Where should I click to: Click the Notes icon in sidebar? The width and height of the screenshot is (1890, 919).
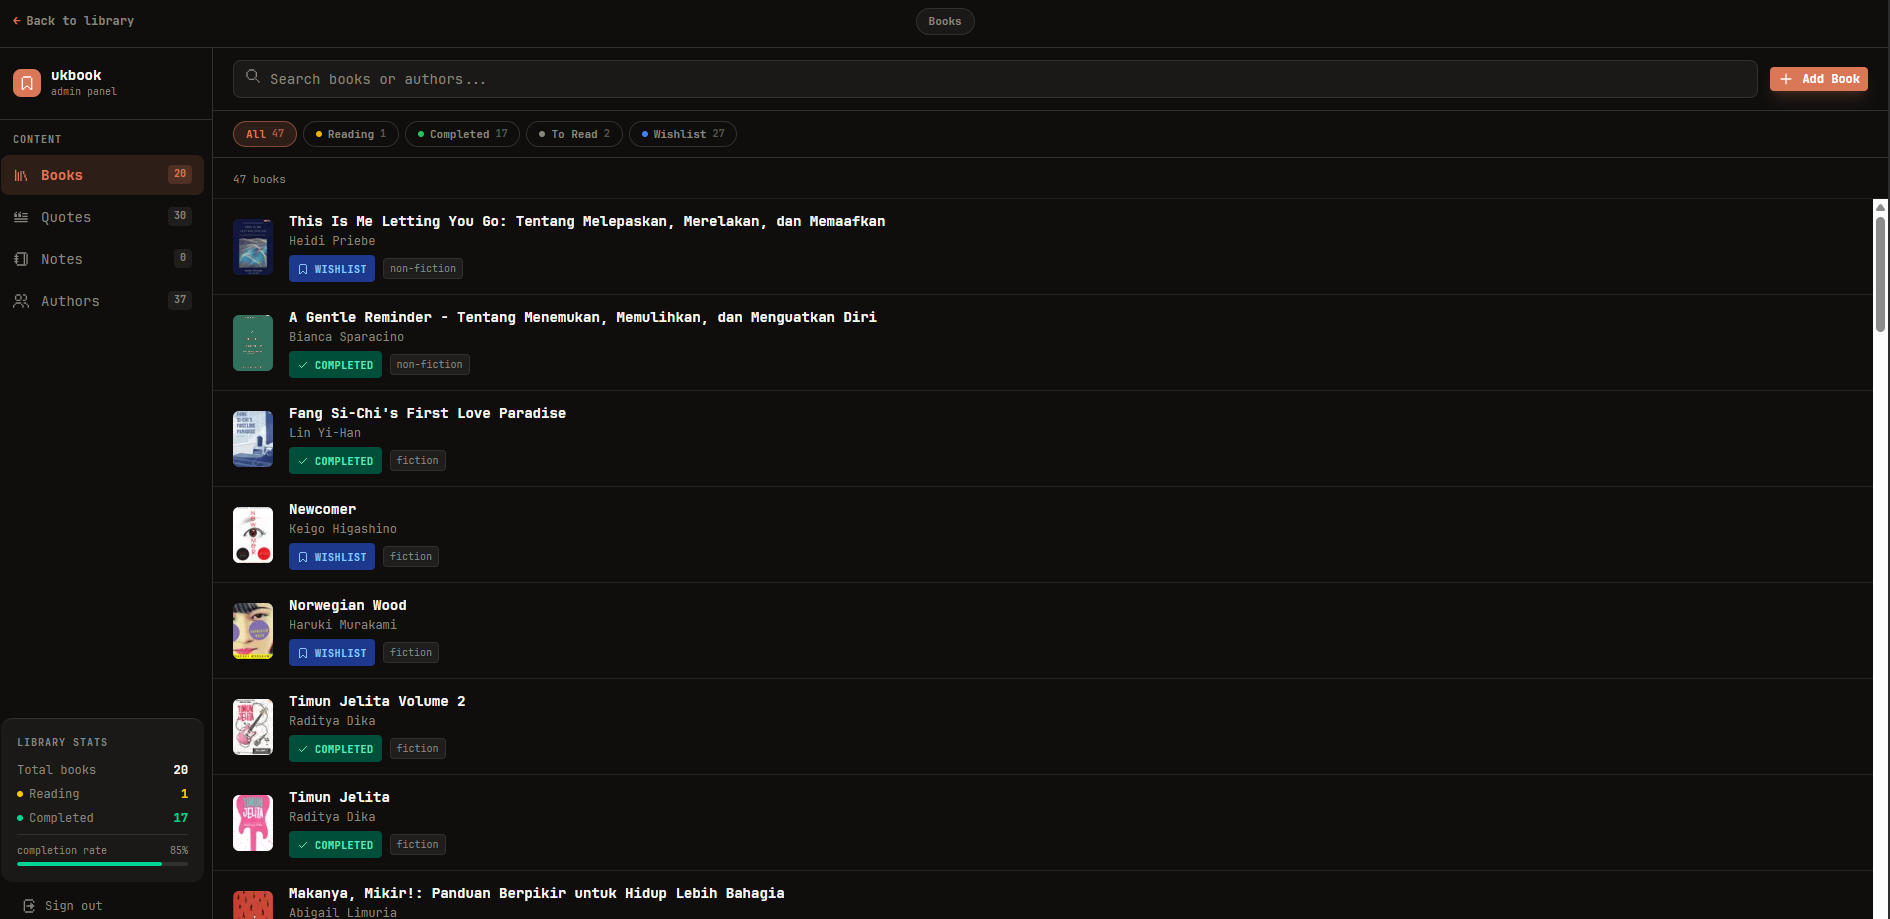[21, 259]
